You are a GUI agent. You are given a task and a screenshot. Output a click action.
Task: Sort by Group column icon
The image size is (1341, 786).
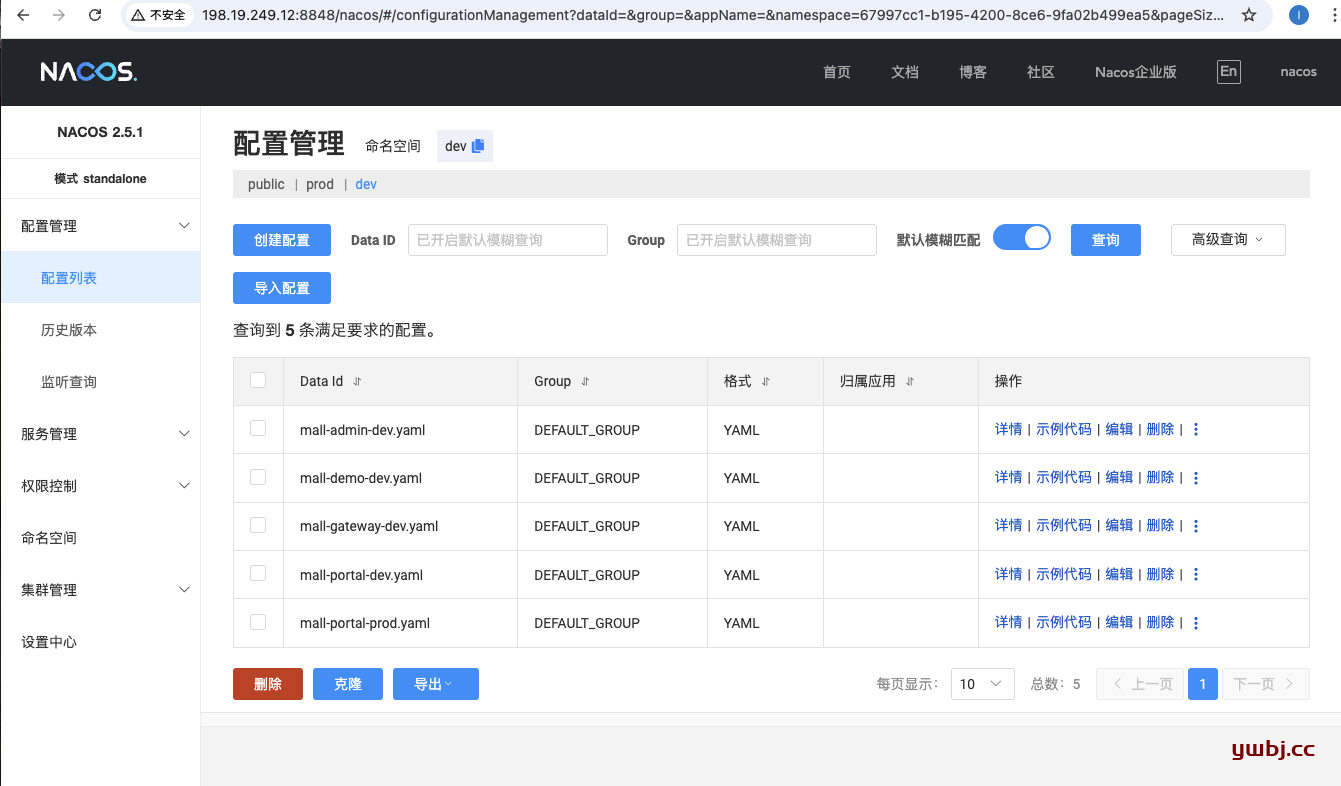[x=585, y=382]
